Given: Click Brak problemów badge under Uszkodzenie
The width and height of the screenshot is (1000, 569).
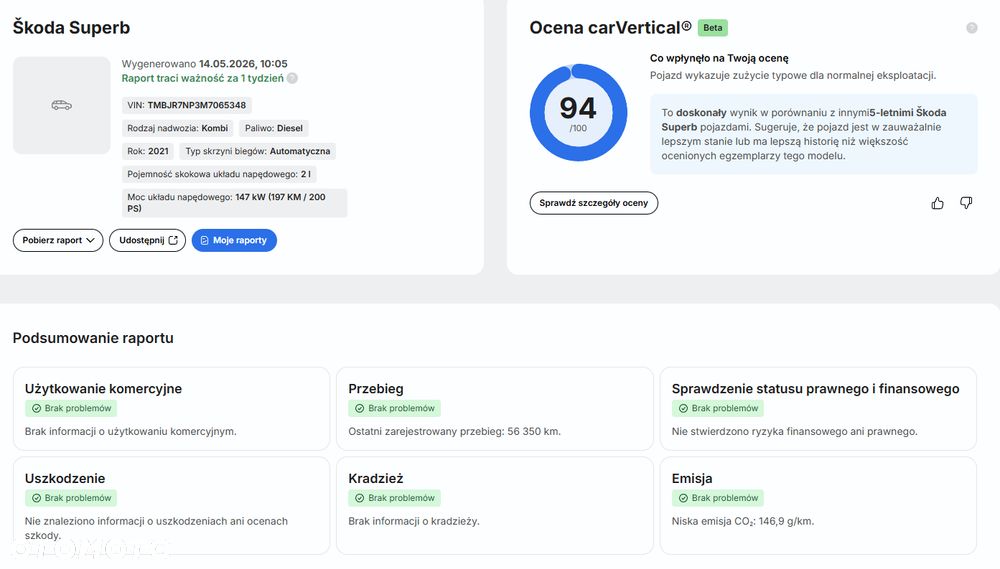Looking at the screenshot, I should pyautogui.click(x=71, y=498).
